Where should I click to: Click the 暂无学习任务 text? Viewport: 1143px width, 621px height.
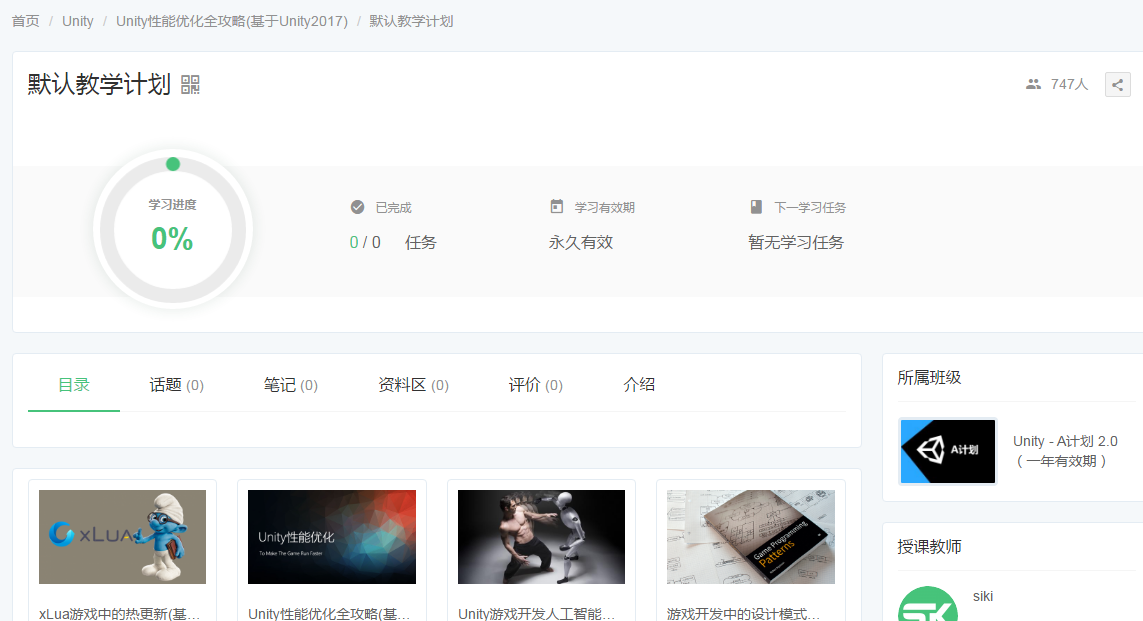point(796,242)
